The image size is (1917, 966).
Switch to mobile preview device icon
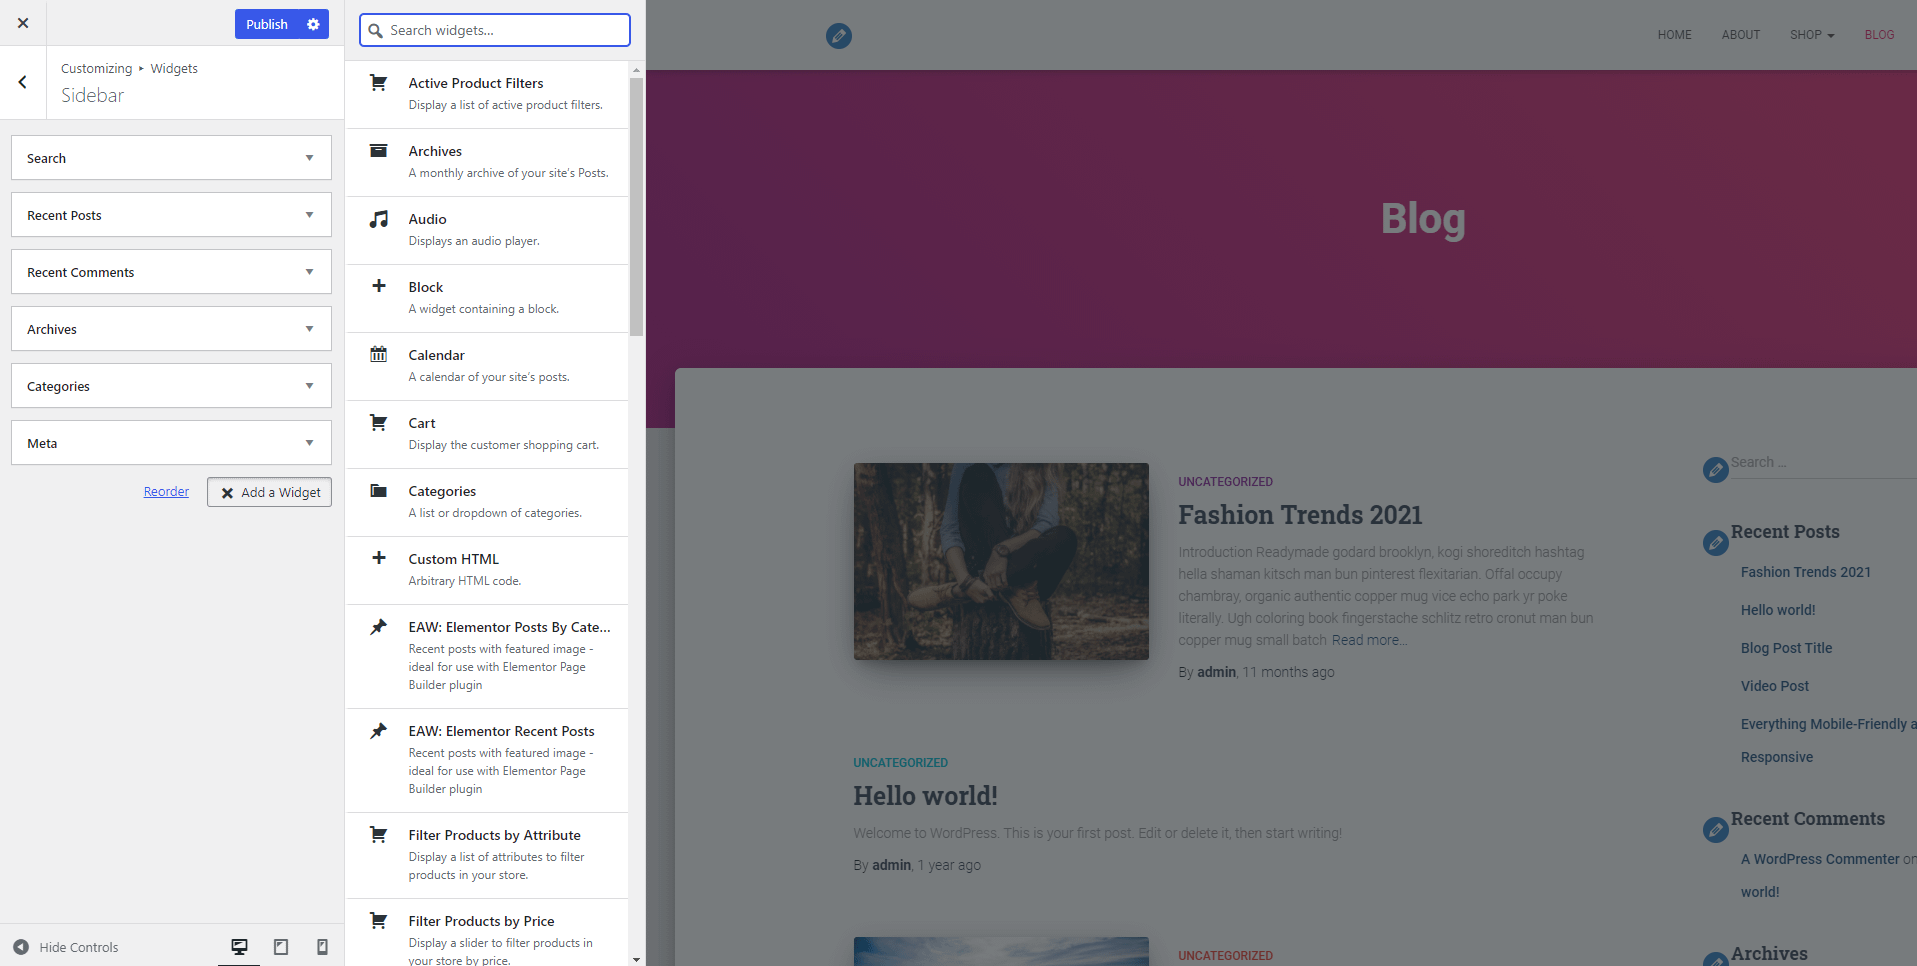click(322, 947)
